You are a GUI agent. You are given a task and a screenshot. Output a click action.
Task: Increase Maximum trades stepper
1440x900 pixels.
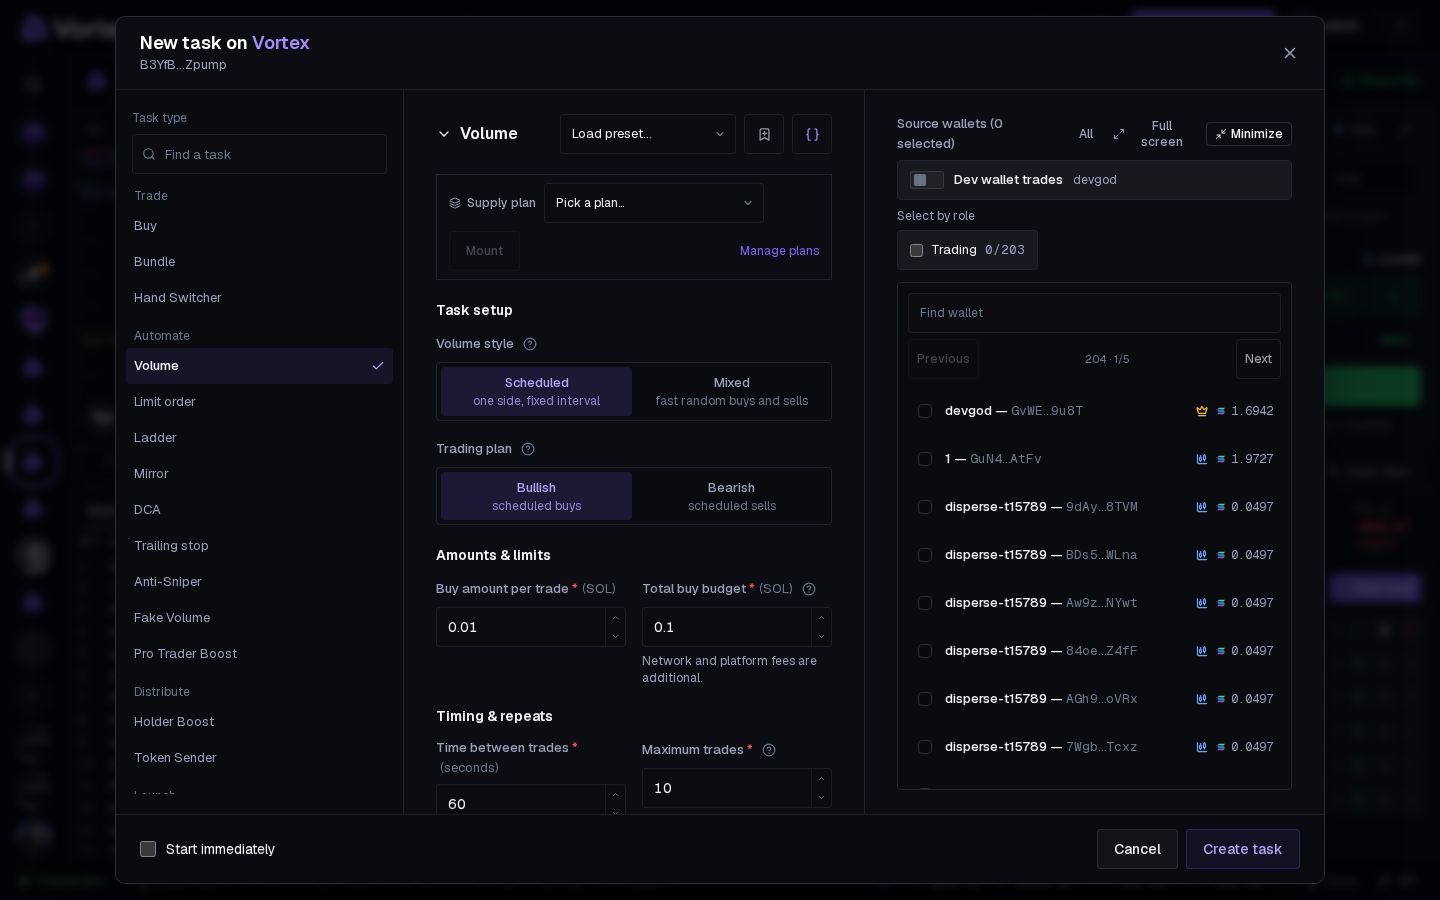tap(821, 779)
